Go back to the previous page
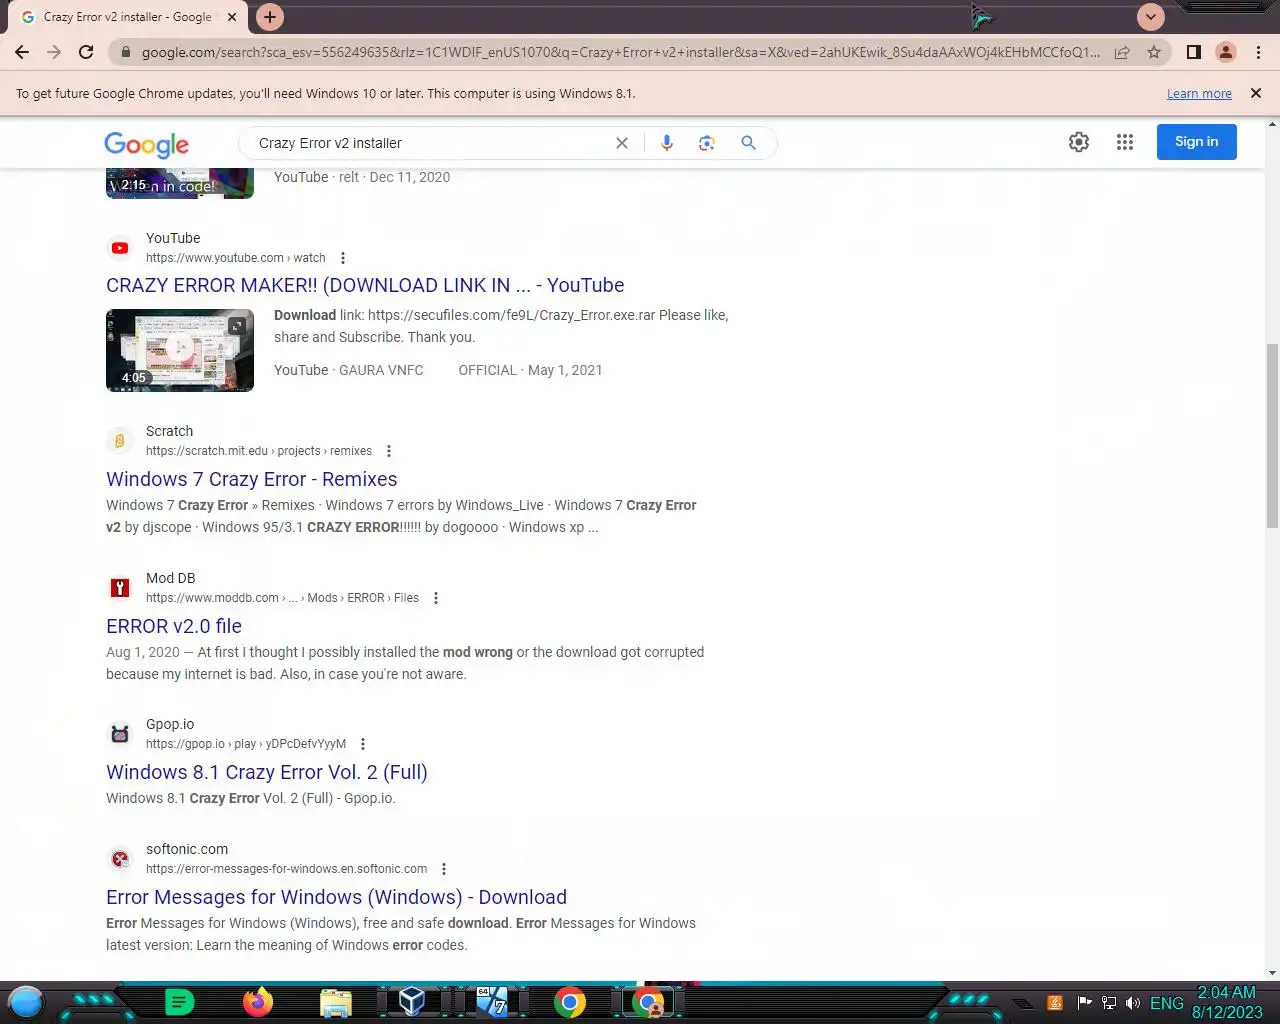 (x=22, y=52)
